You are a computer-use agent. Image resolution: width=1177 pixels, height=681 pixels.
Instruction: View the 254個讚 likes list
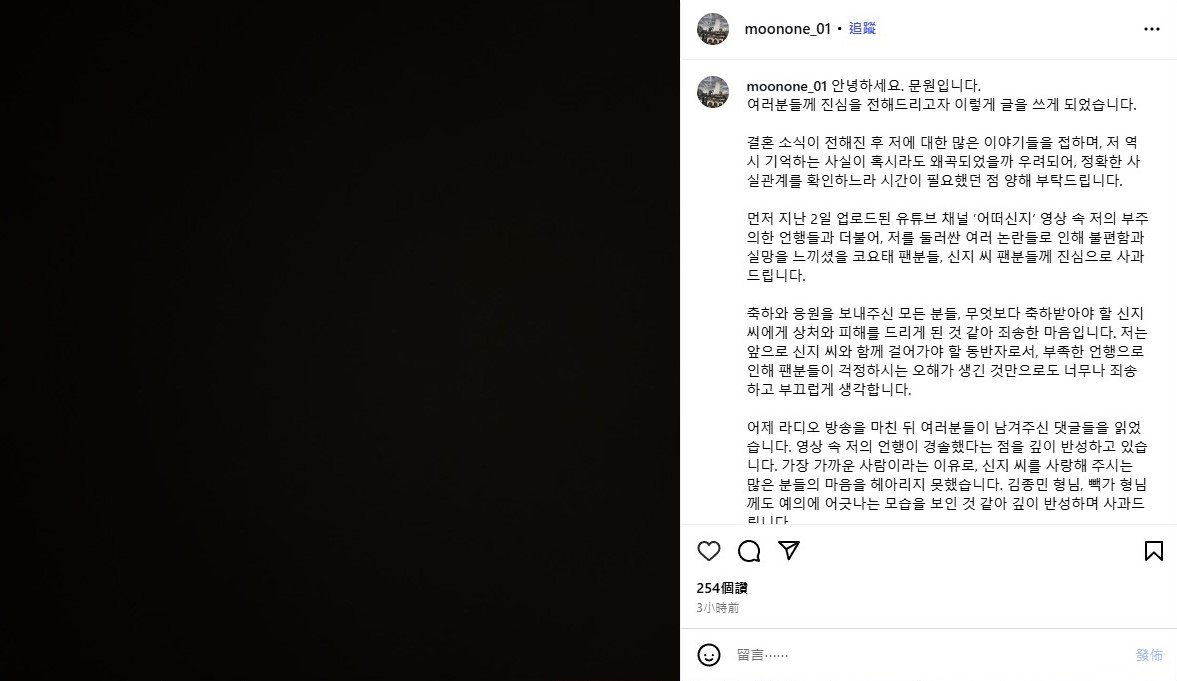click(722, 588)
